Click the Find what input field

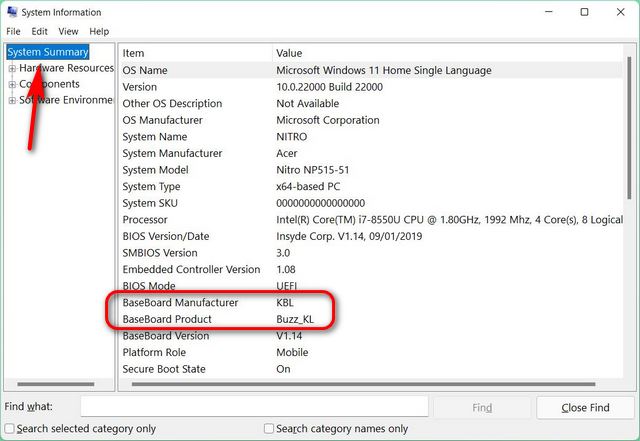254,406
